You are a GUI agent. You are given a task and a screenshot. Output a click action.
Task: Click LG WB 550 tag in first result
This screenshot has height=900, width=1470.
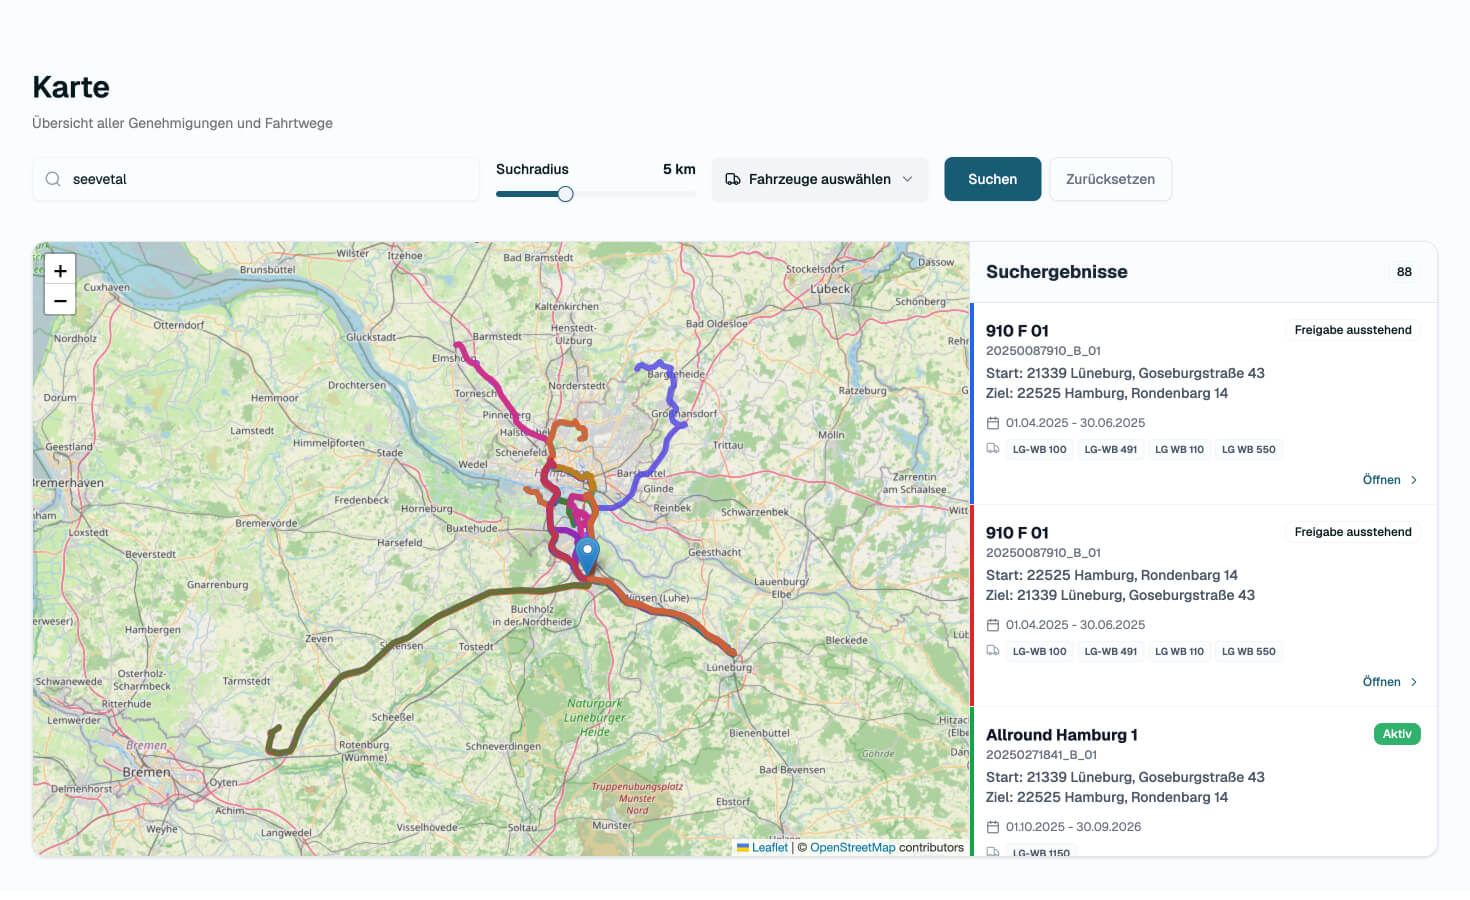pos(1248,449)
